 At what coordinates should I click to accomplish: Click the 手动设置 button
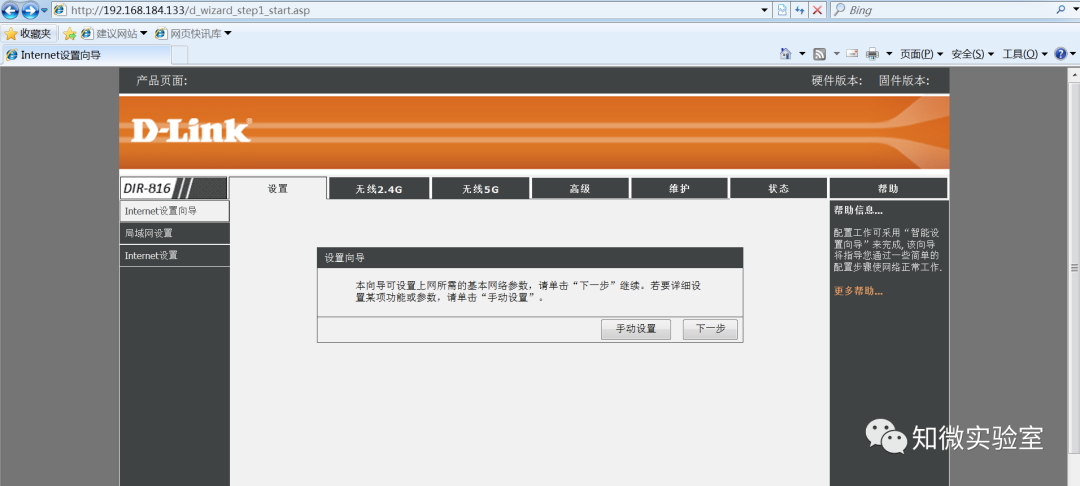pyautogui.click(x=636, y=329)
